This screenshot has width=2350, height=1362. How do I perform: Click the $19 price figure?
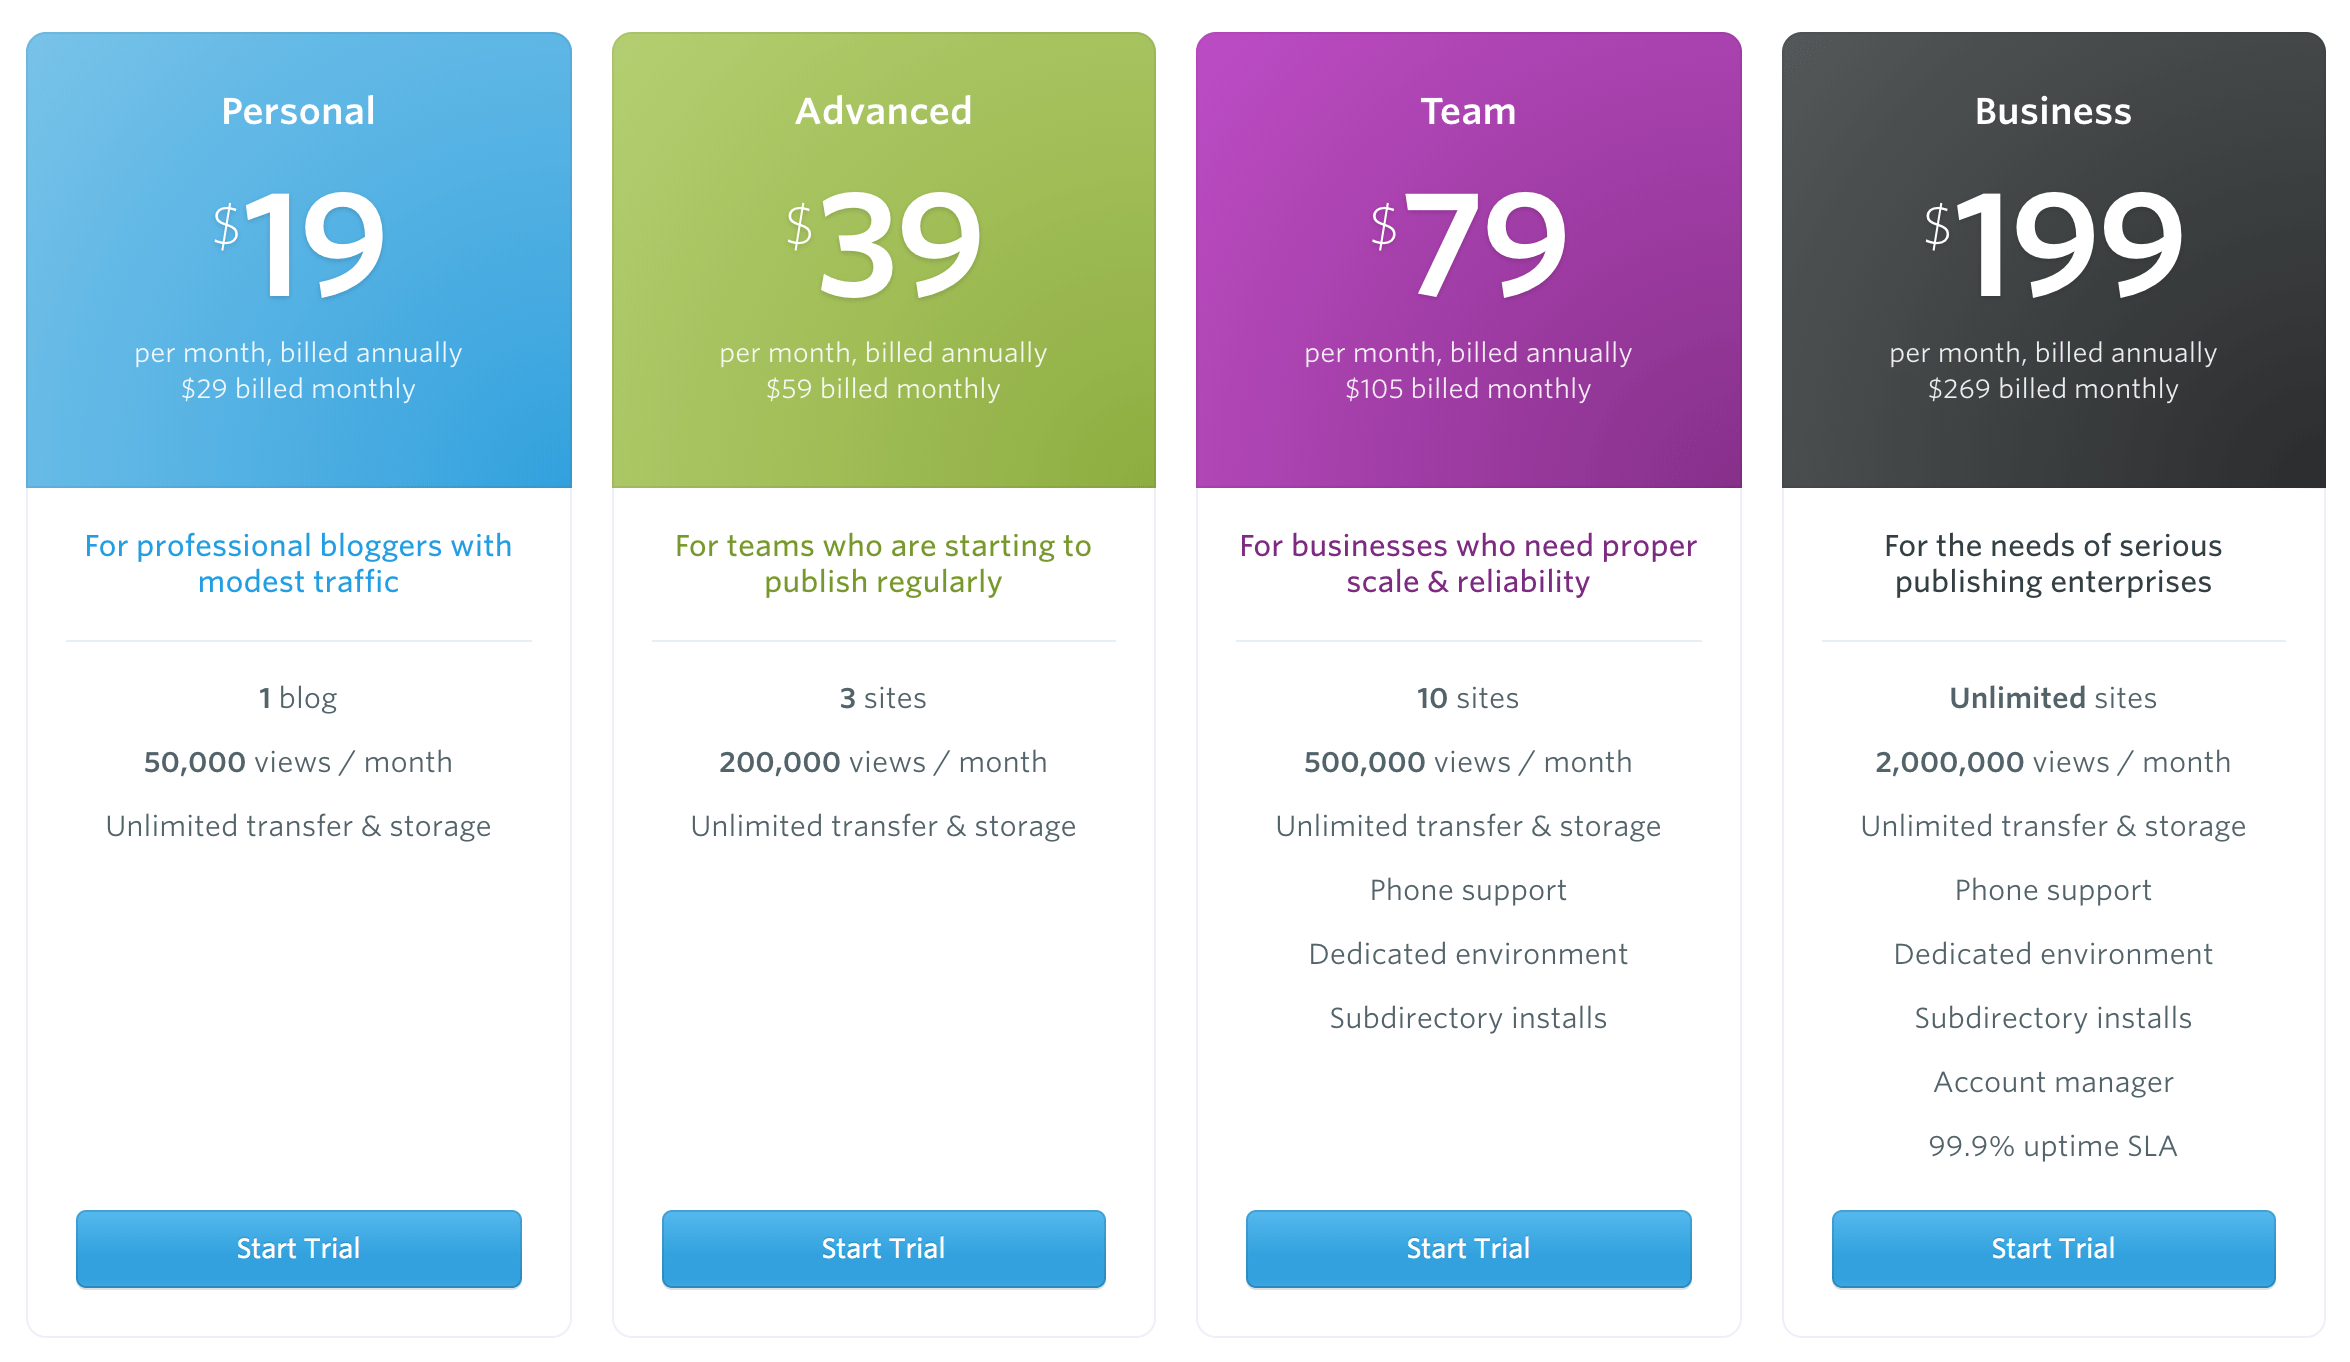300,243
